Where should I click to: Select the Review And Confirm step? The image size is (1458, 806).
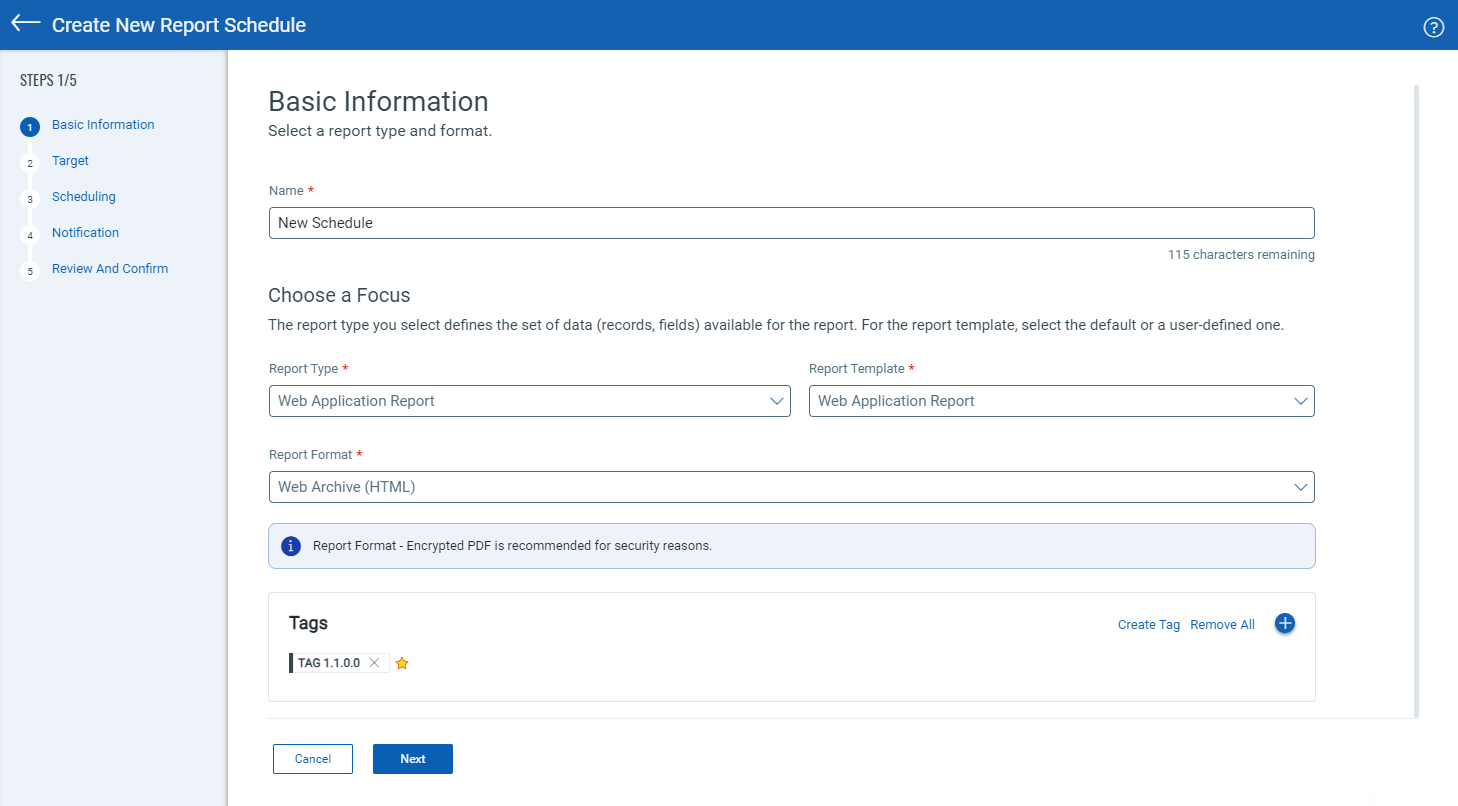pyautogui.click(x=110, y=269)
